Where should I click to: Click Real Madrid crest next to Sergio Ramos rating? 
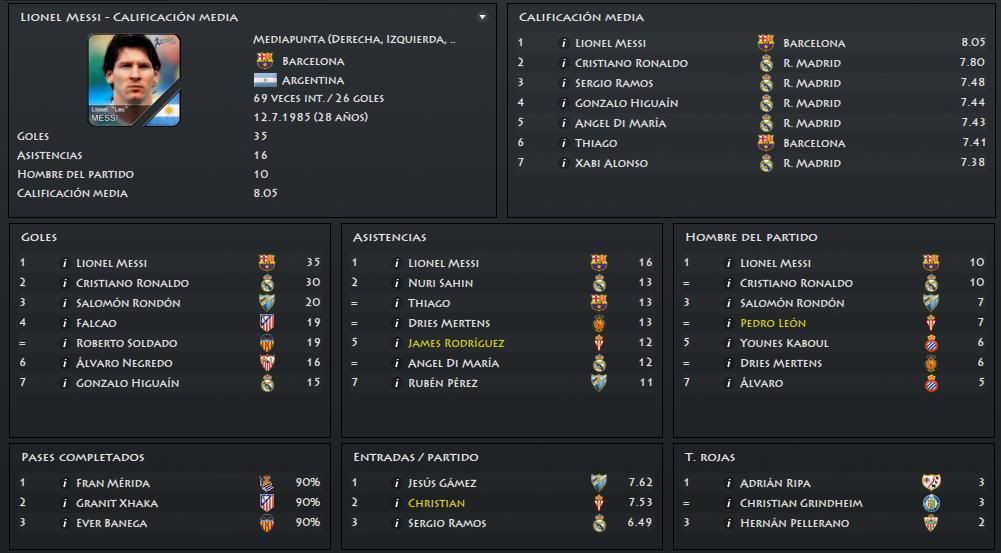(x=766, y=83)
